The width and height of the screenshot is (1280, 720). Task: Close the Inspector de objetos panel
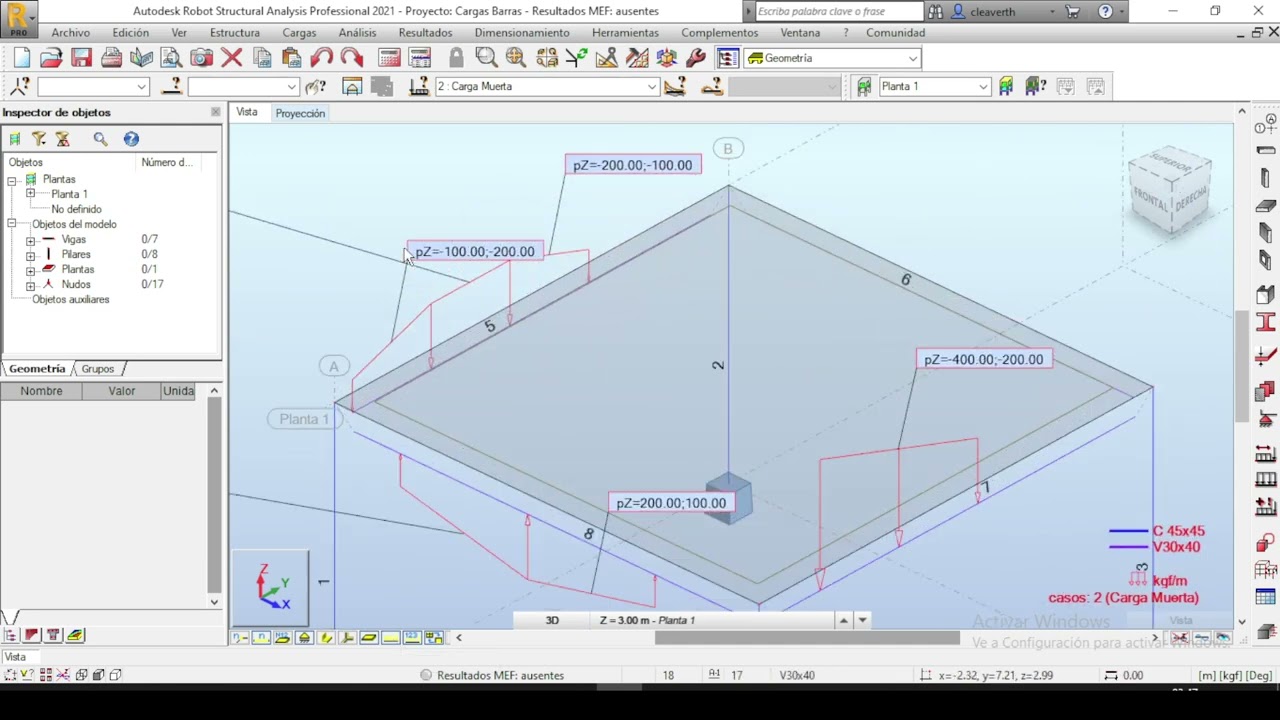pyautogui.click(x=215, y=112)
